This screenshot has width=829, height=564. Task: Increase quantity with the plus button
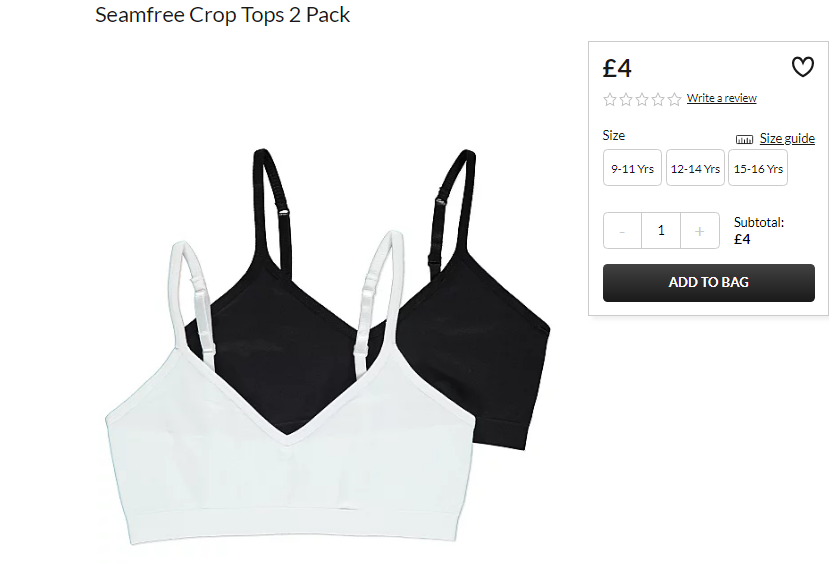(x=699, y=230)
